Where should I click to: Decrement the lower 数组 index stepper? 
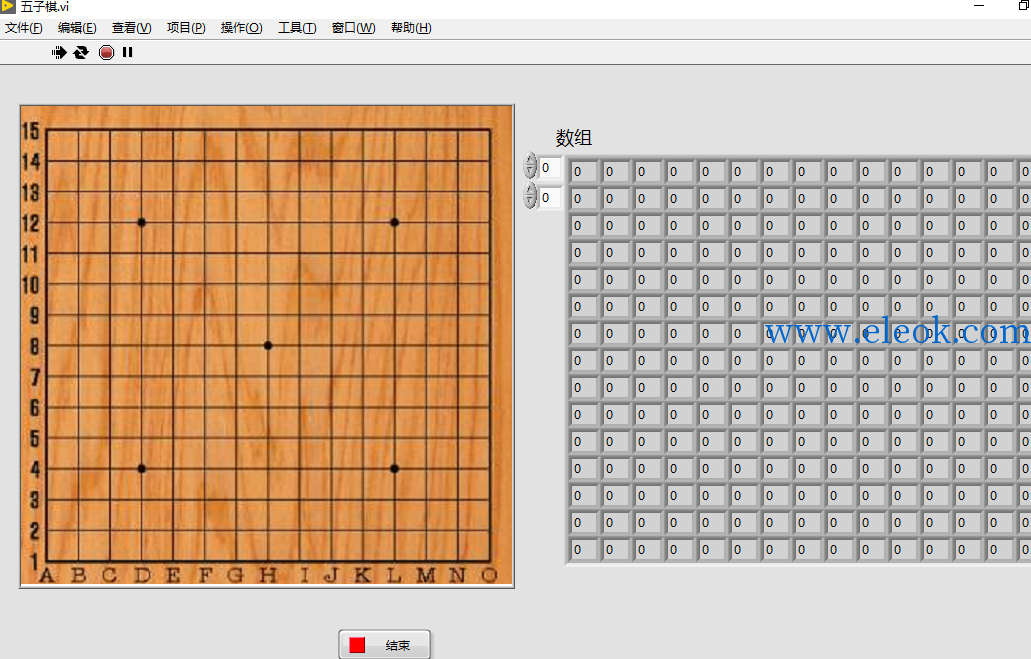531,202
